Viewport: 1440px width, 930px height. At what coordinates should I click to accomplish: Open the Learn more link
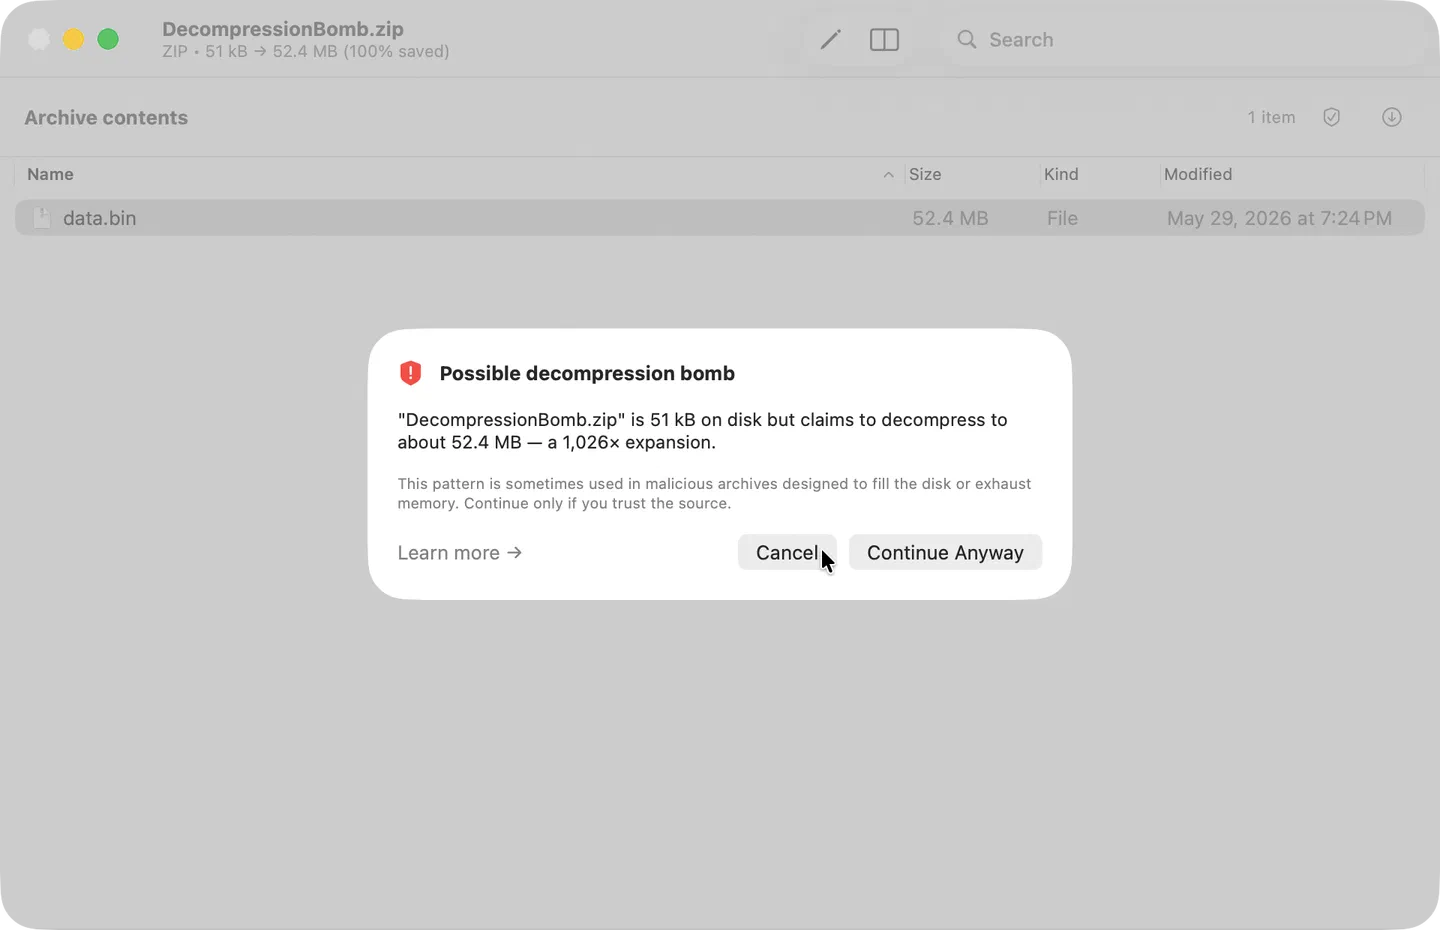[x=460, y=553]
